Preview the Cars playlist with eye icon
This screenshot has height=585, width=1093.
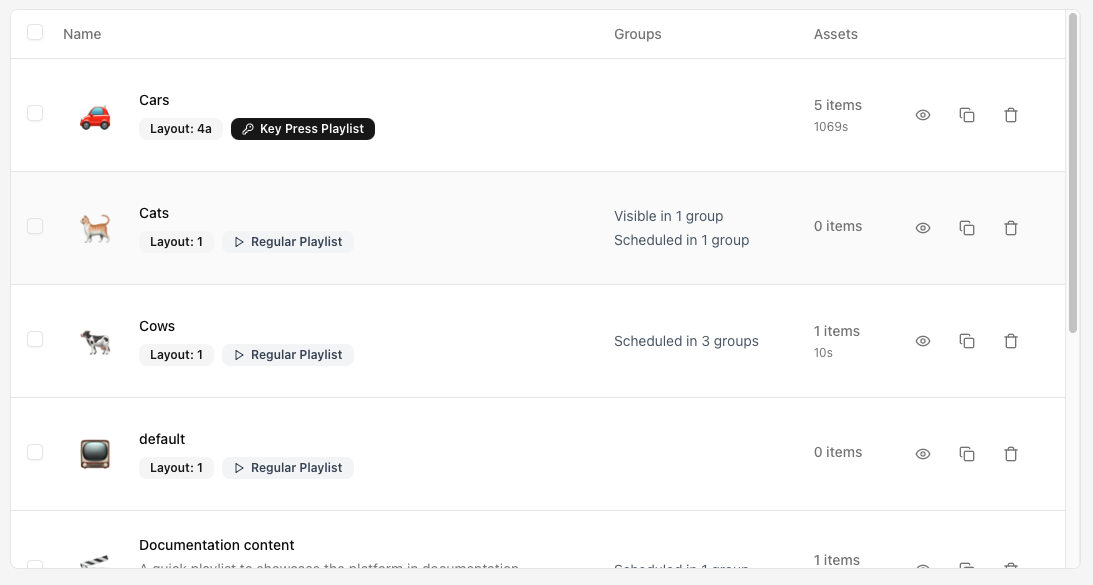(923, 115)
